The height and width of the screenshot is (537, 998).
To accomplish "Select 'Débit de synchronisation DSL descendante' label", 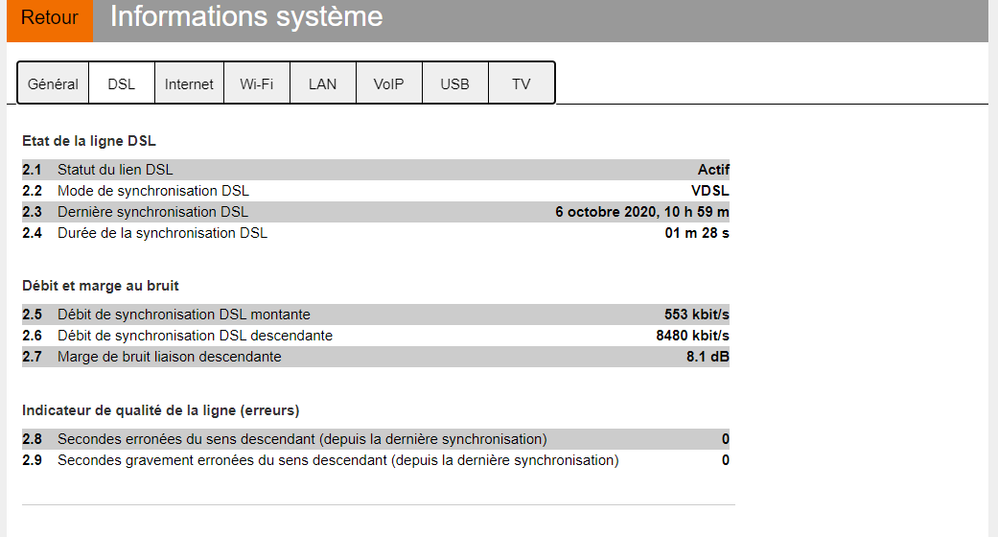I will point(195,335).
